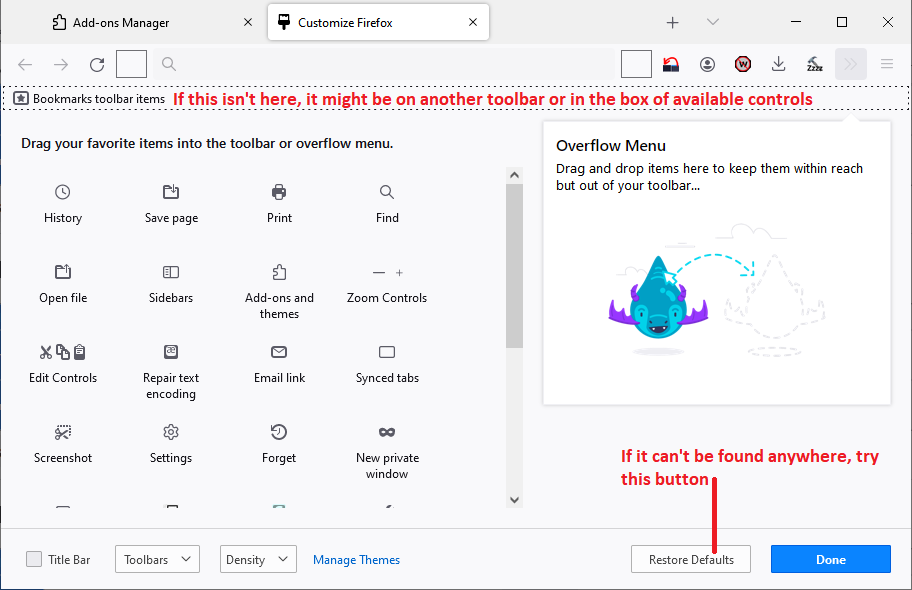Click the controls list scrollbar thumb

click(x=514, y=265)
